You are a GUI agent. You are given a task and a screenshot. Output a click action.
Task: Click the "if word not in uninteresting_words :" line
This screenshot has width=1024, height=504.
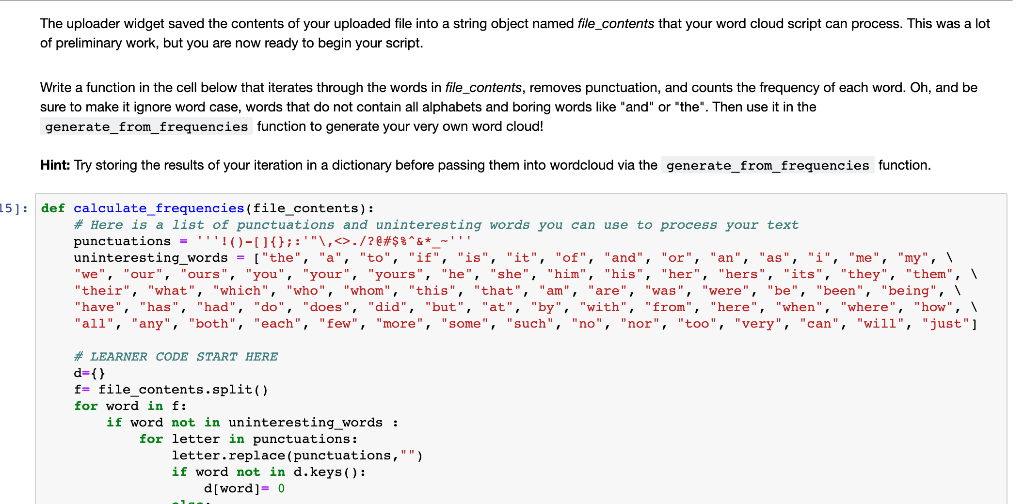click(253, 422)
